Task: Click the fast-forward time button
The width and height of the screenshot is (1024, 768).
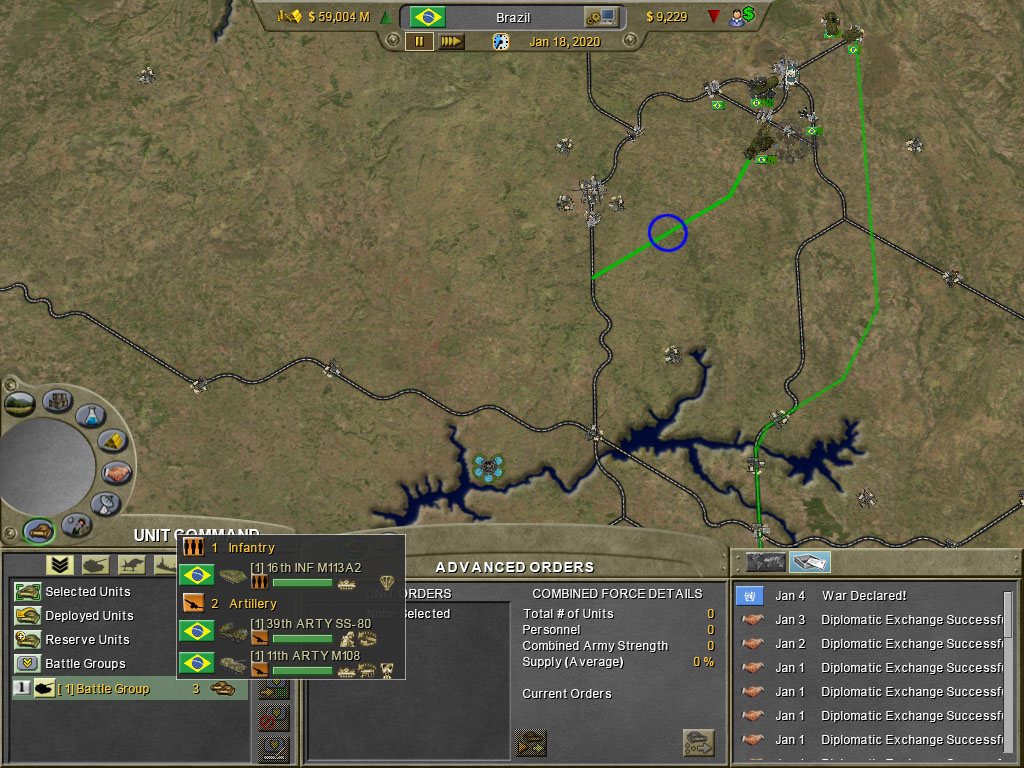Action: [451, 42]
